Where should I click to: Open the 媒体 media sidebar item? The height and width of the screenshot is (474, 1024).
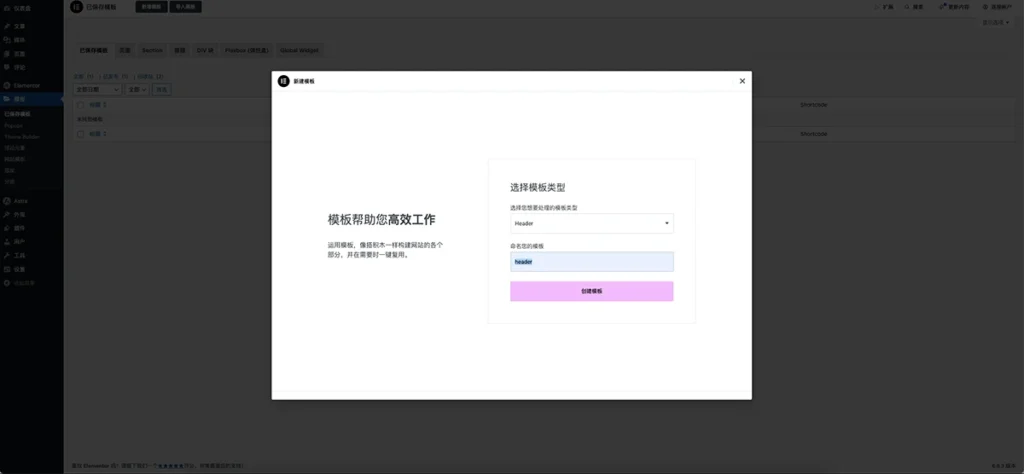pyautogui.click(x=21, y=40)
